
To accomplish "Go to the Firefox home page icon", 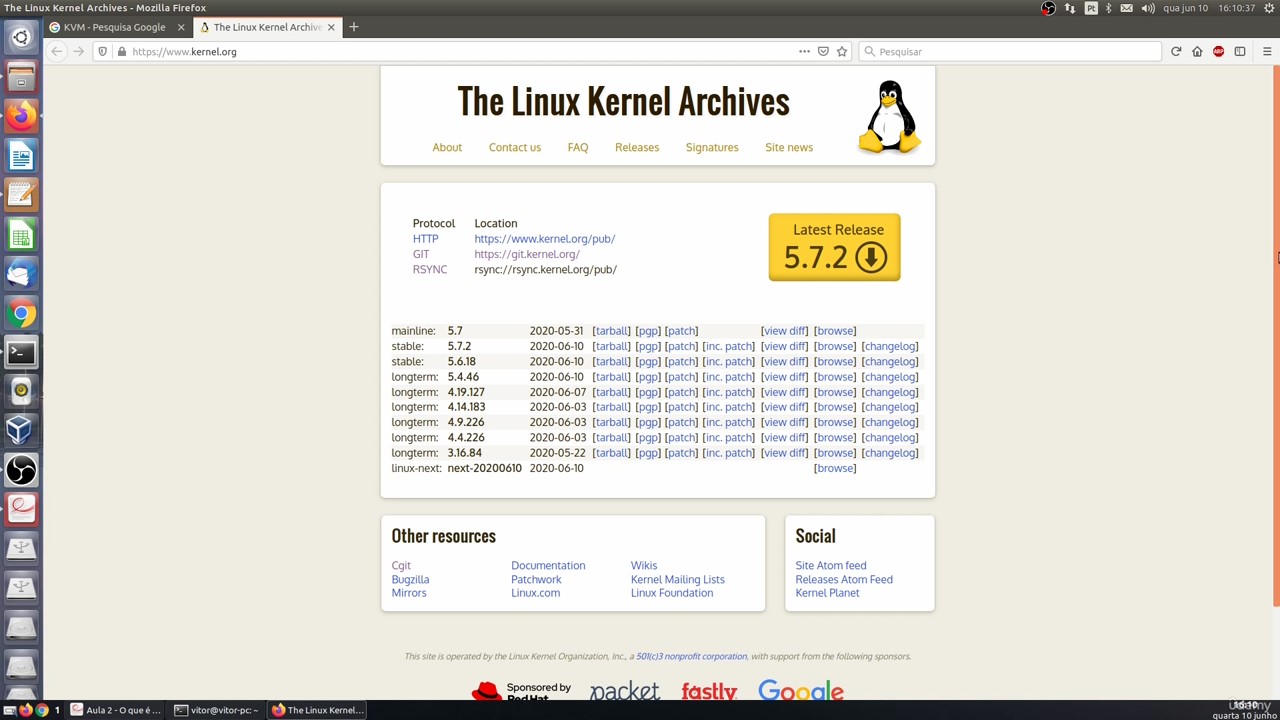I will 1197,52.
